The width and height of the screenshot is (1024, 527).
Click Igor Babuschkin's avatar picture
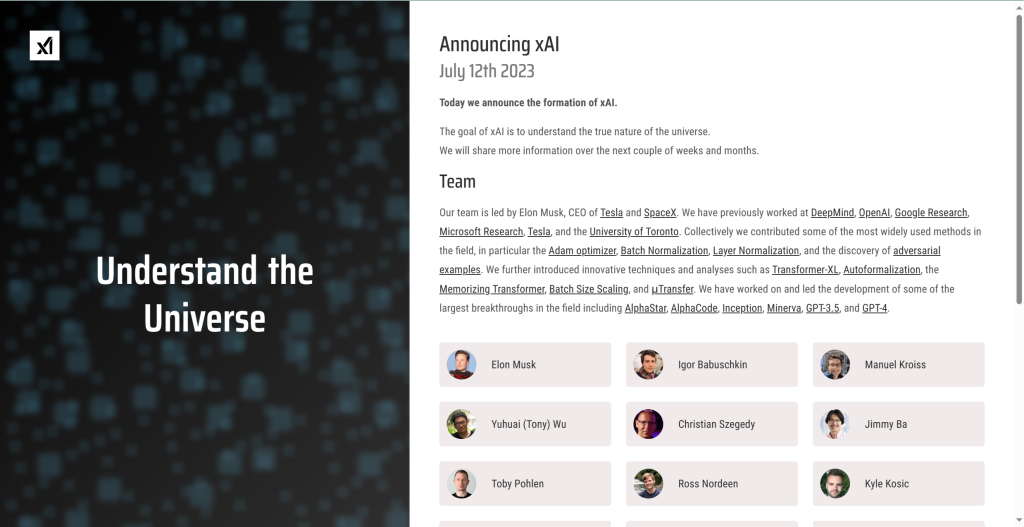tap(648, 365)
